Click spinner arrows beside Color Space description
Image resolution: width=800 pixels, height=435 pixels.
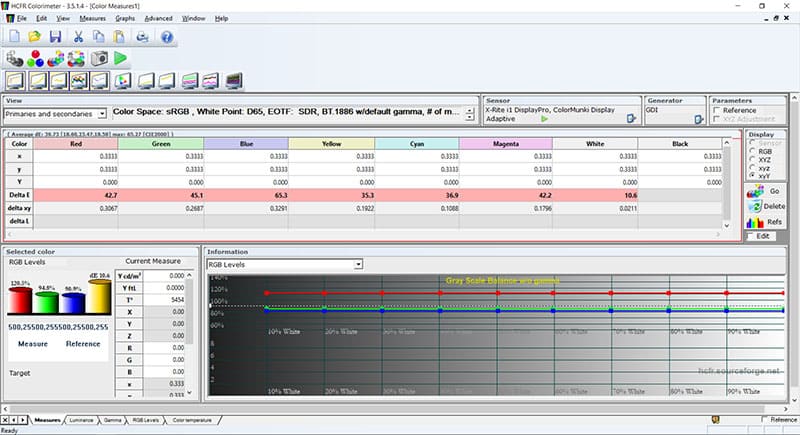click(x=470, y=114)
